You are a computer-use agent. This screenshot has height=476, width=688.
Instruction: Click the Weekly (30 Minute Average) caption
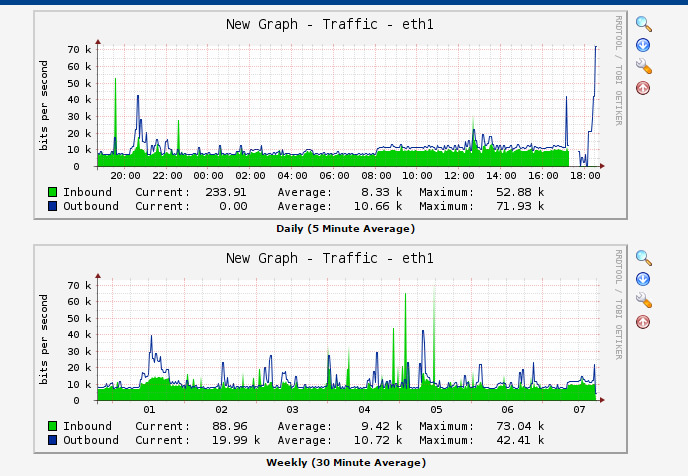[x=345, y=463]
